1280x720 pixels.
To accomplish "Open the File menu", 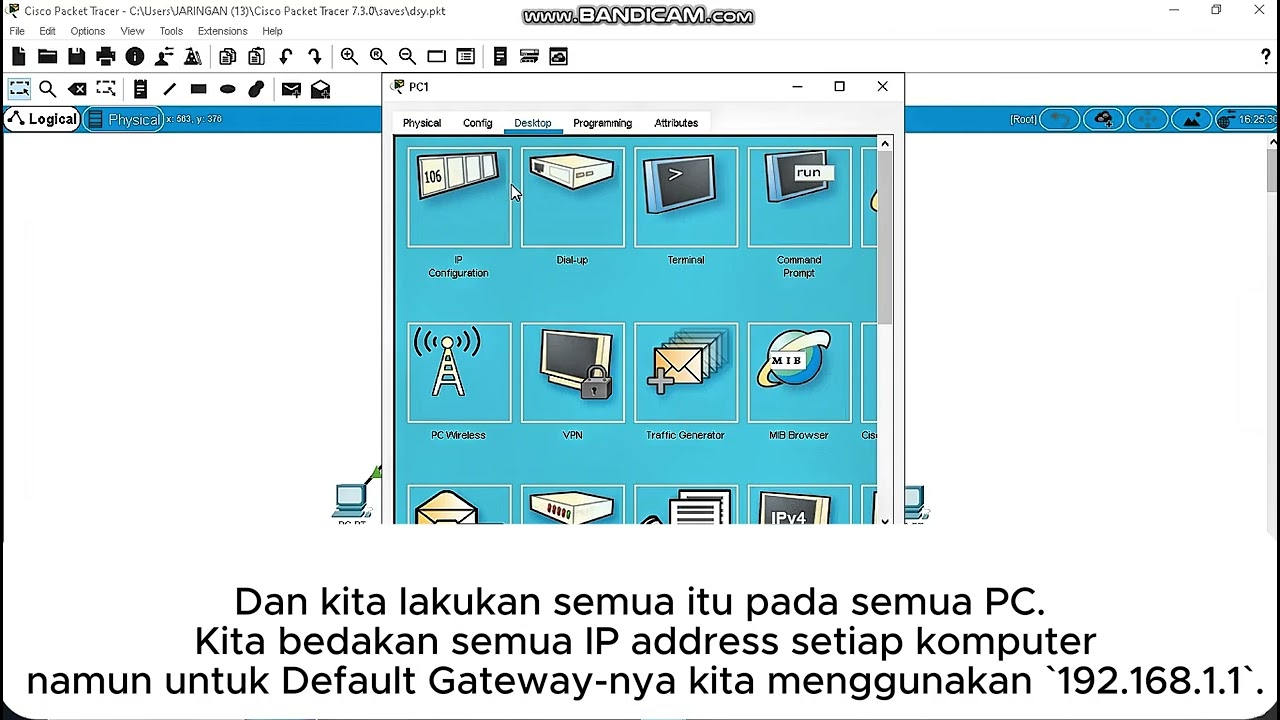I will point(17,31).
